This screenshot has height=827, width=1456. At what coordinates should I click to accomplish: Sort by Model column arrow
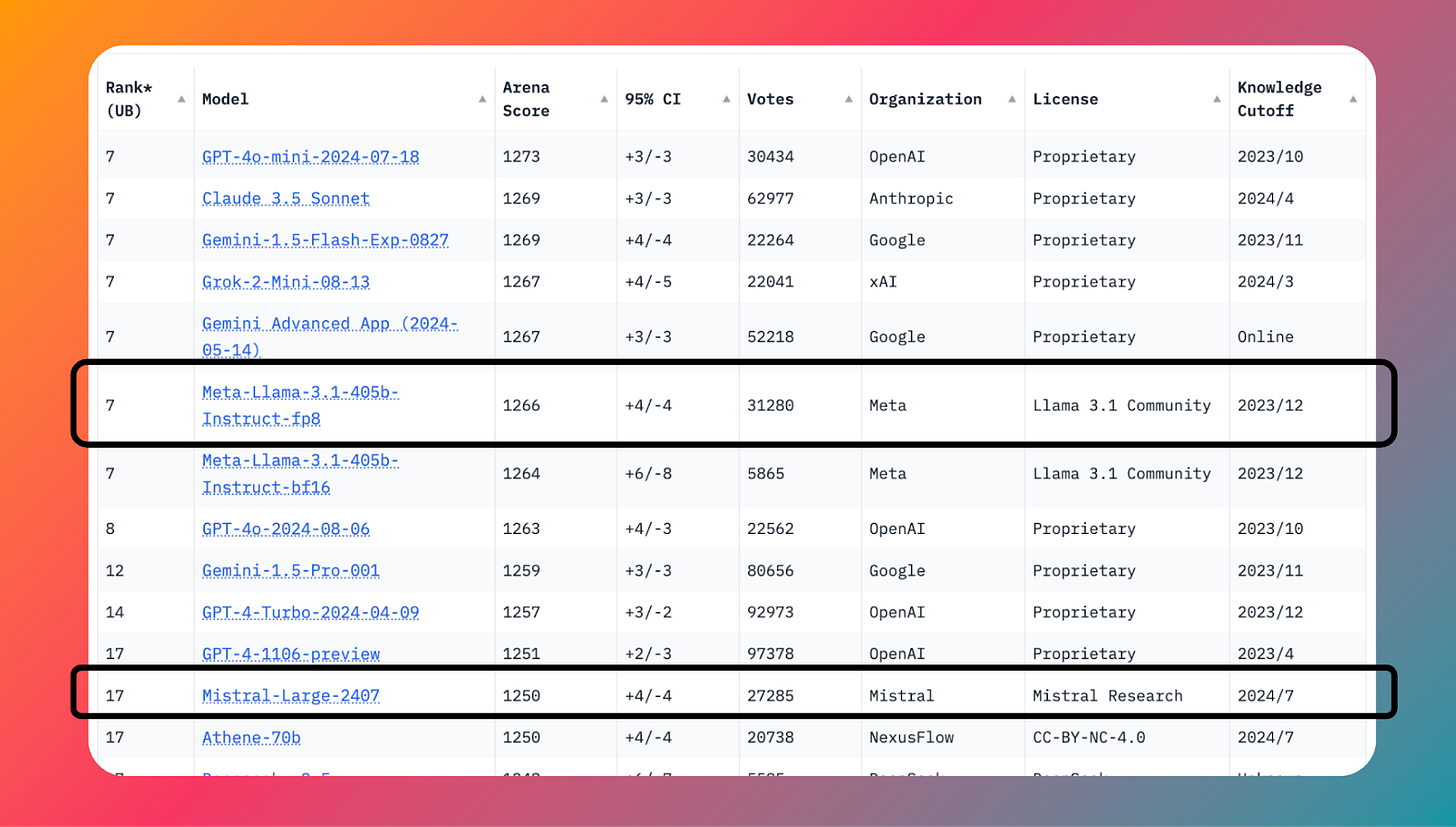point(482,99)
